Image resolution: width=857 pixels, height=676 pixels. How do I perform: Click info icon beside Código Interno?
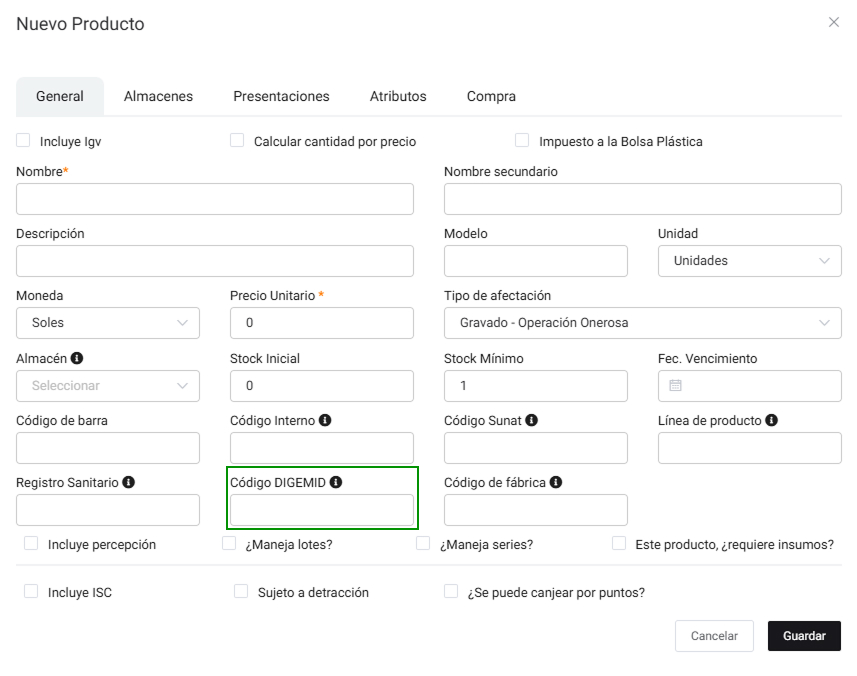(326, 421)
